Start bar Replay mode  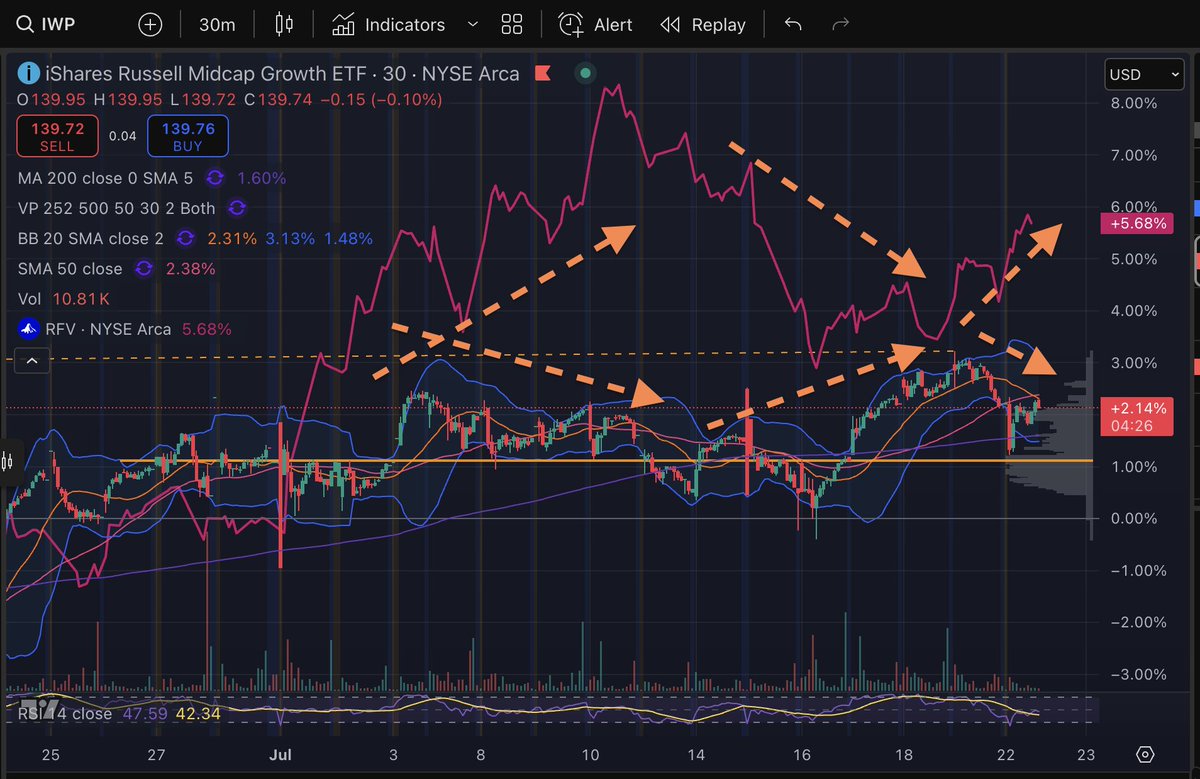tap(703, 24)
